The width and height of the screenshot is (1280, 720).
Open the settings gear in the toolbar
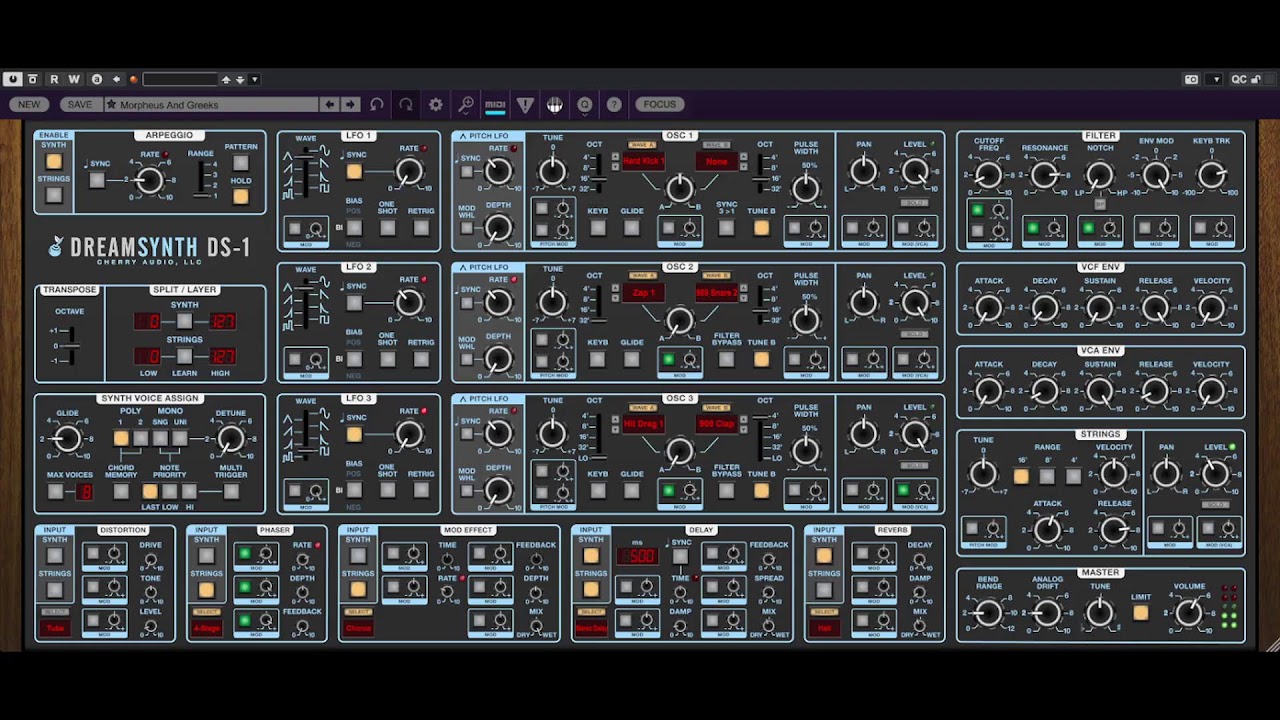click(x=436, y=104)
